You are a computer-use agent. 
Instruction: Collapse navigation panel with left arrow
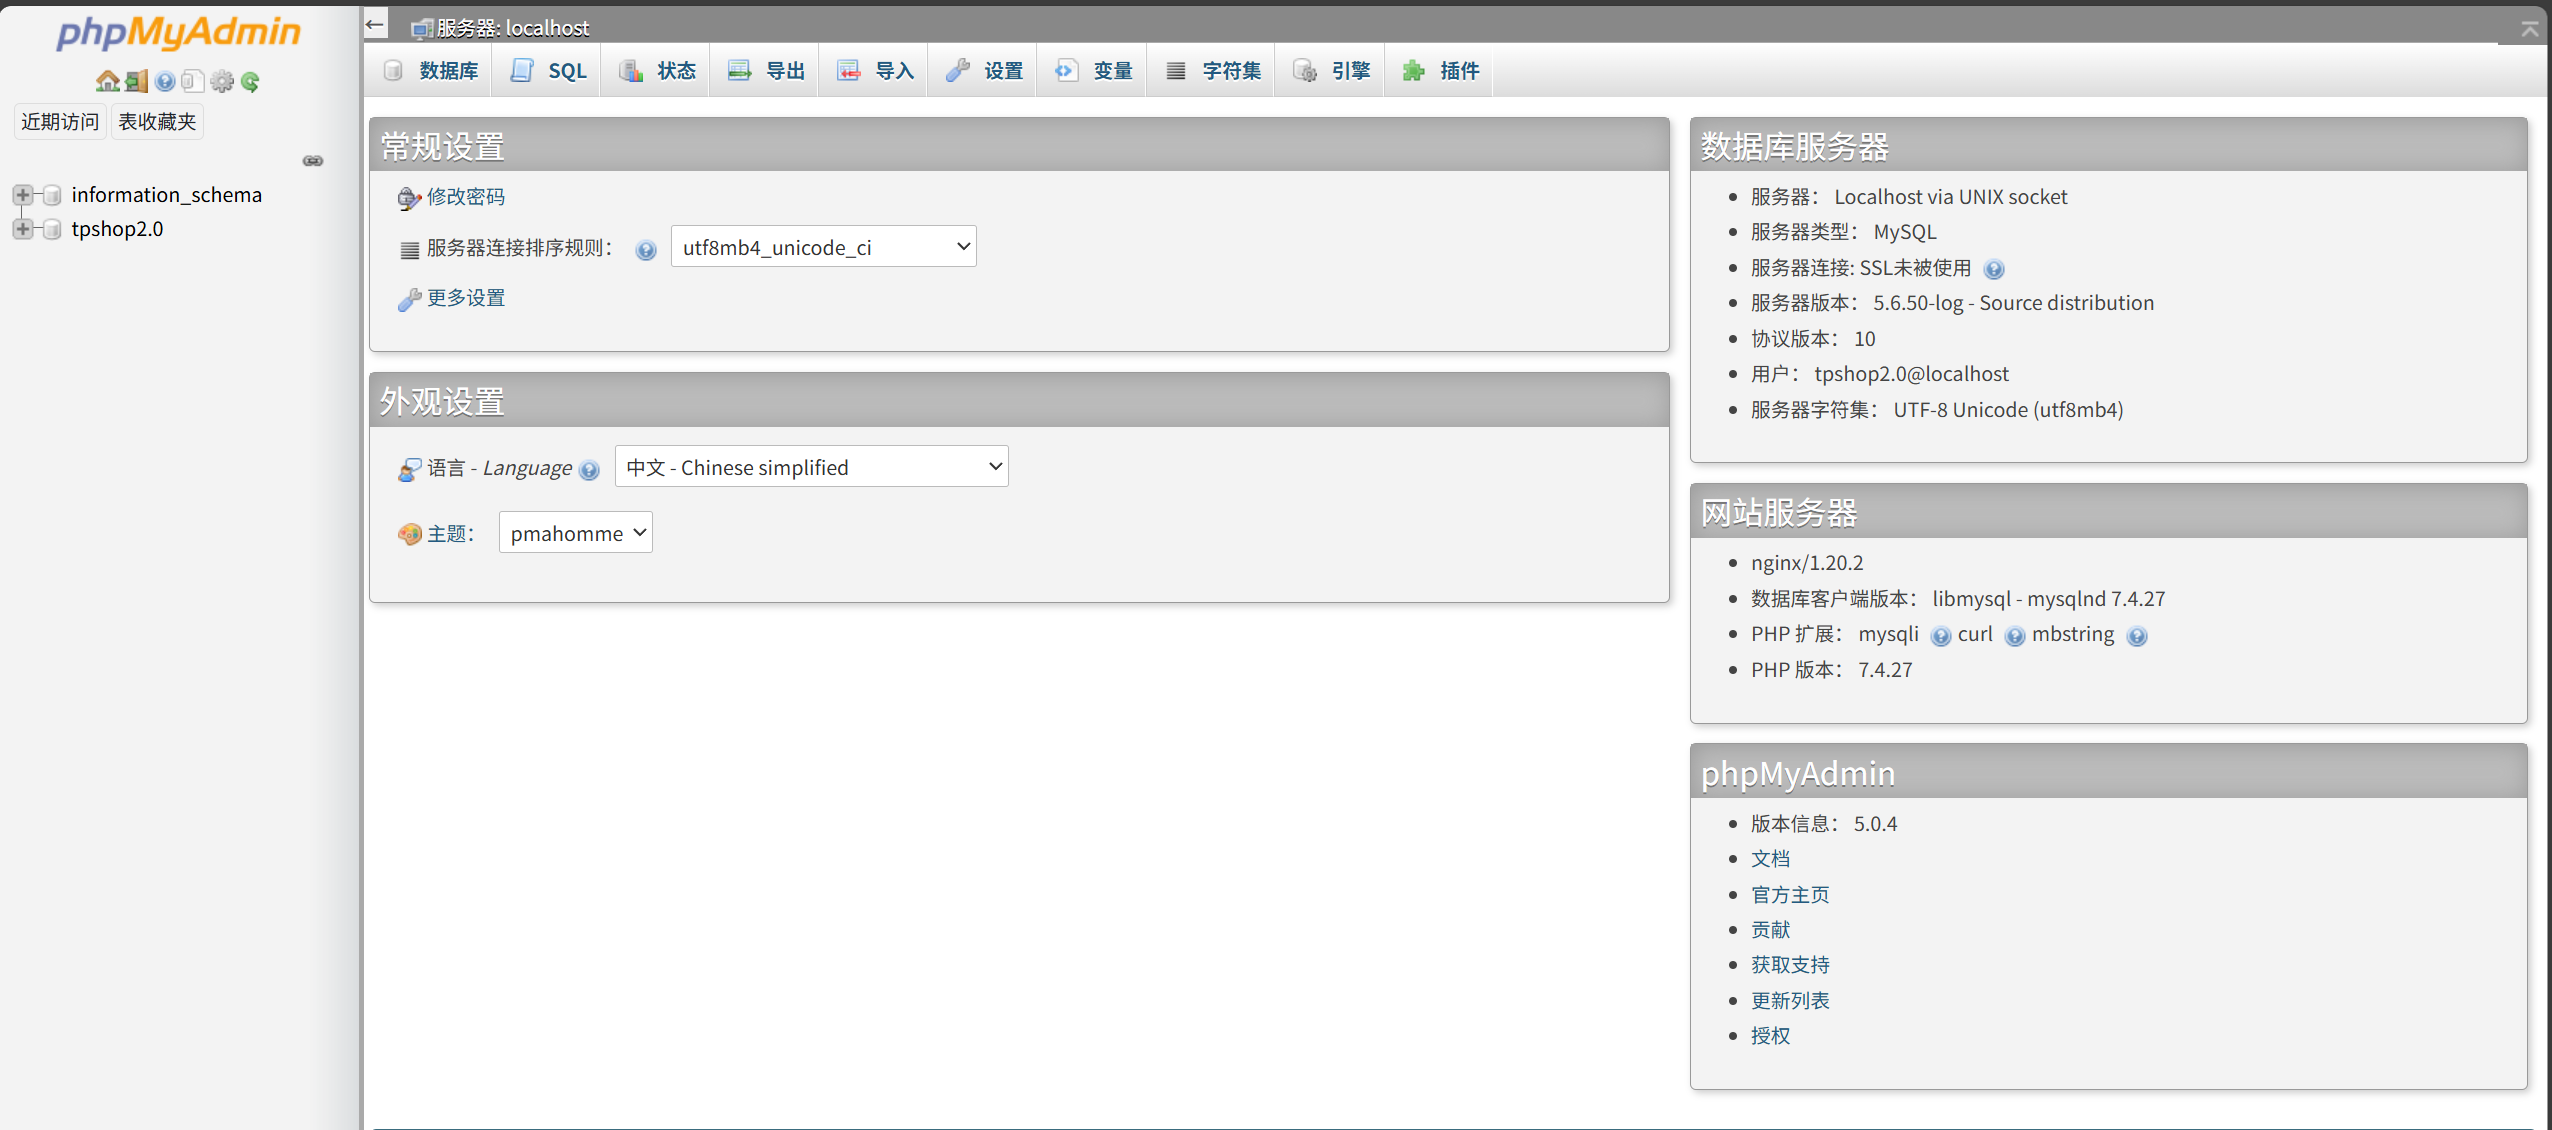tap(375, 24)
